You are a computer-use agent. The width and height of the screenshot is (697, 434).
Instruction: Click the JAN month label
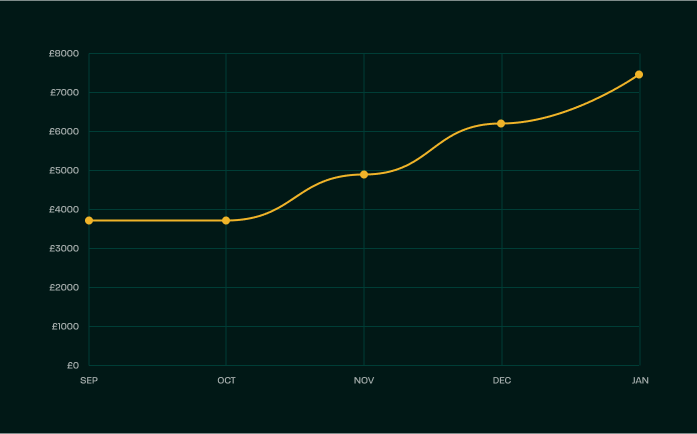pos(640,381)
